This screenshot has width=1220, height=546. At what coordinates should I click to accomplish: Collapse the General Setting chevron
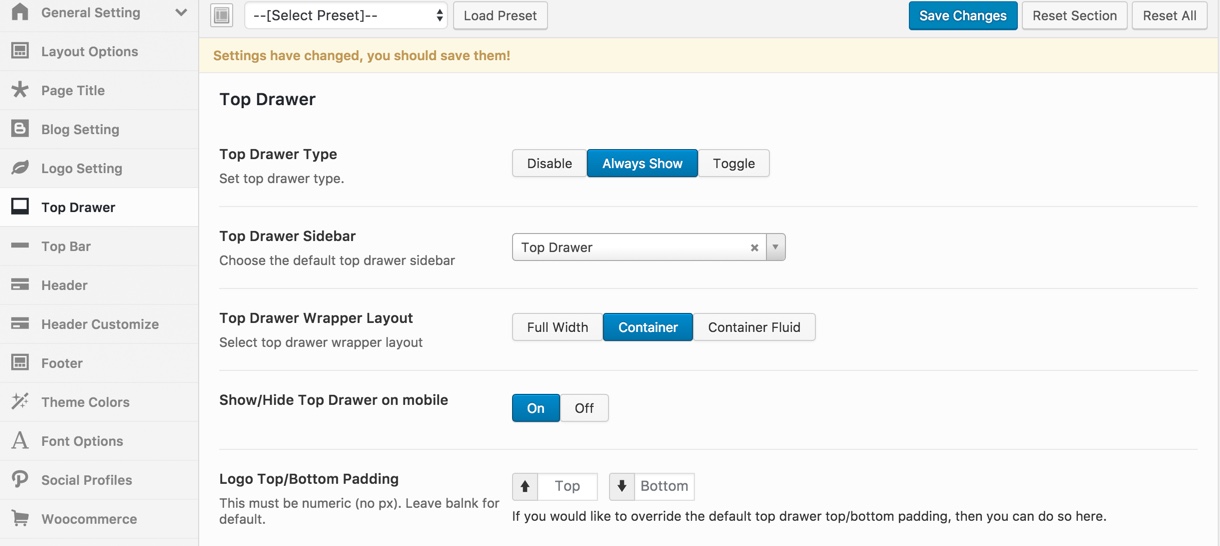pyautogui.click(x=181, y=13)
